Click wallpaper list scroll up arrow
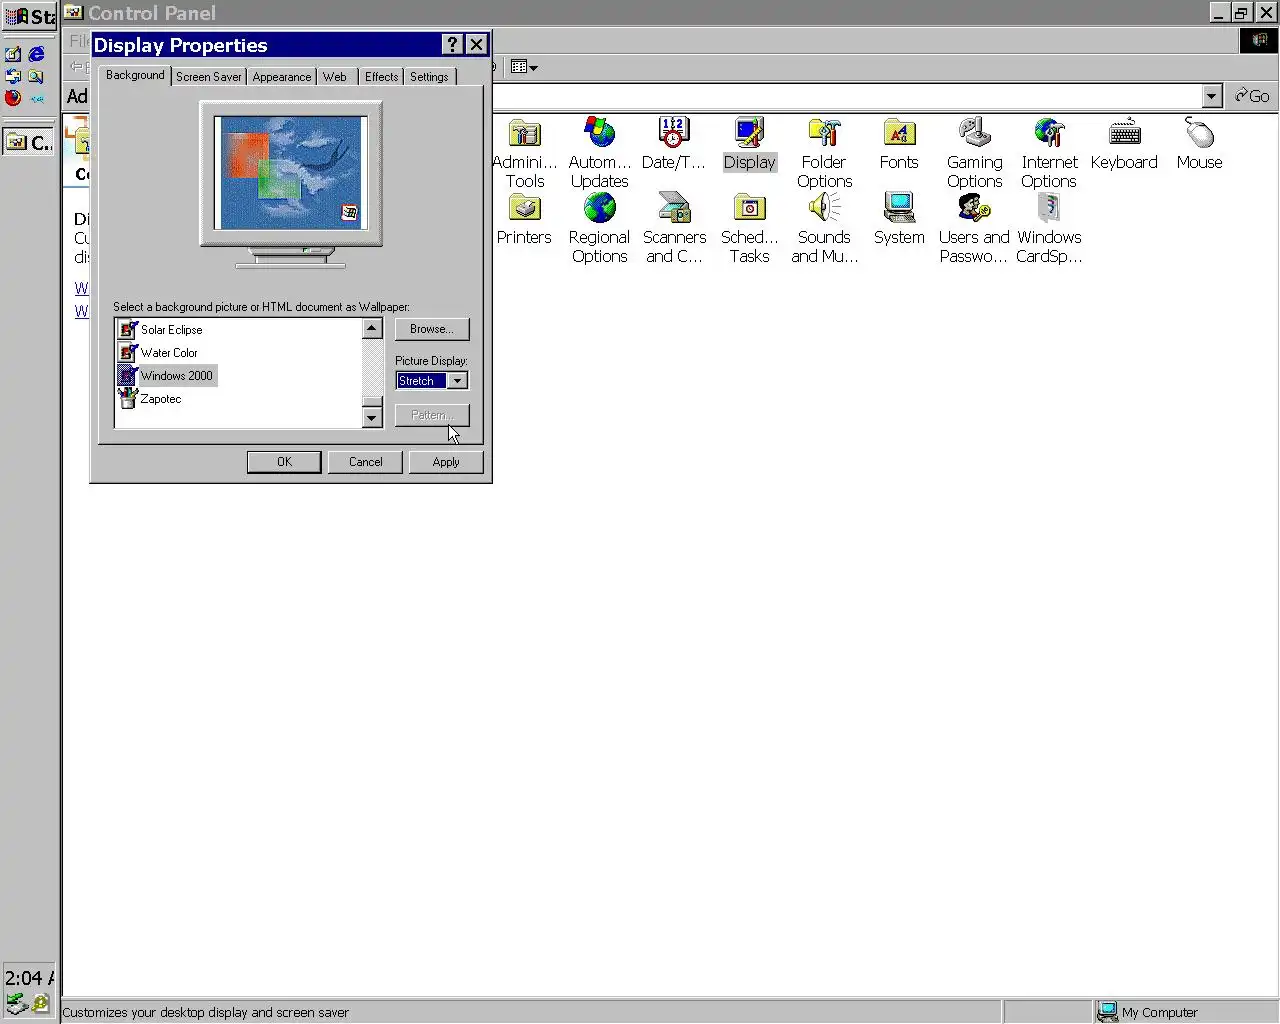This screenshot has height=1024, width=1280. tap(372, 329)
